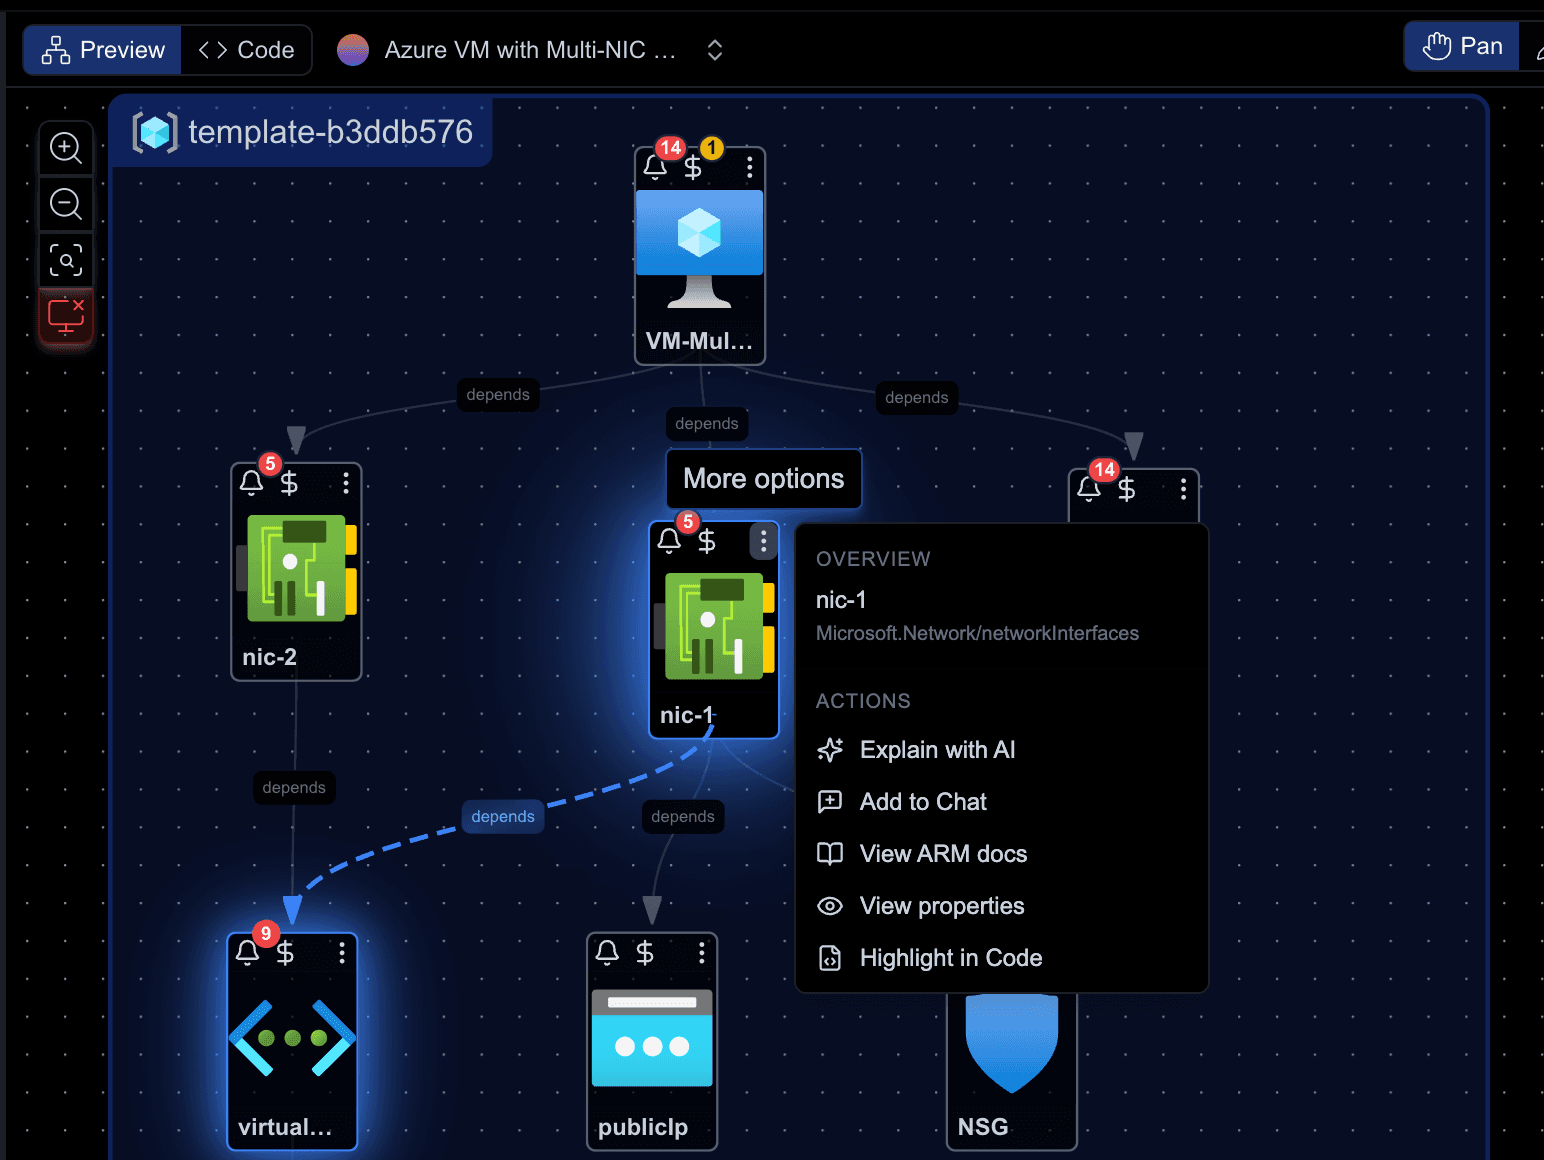The height and width of the screenshot is (1160, 1544).
Task: Open alerts bell on nic-2 node
Action: pos(251,483)
